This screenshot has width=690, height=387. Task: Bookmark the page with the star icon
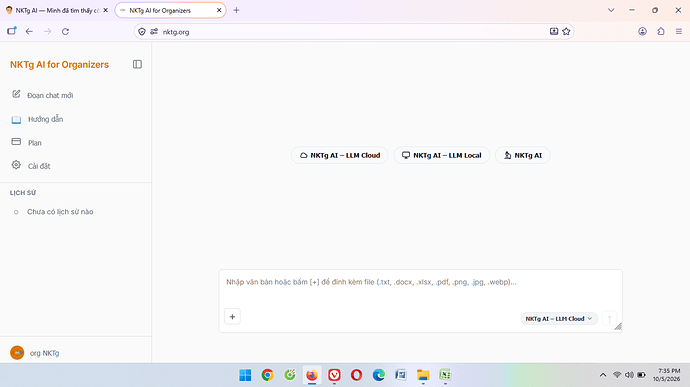[x=566, y=31]
